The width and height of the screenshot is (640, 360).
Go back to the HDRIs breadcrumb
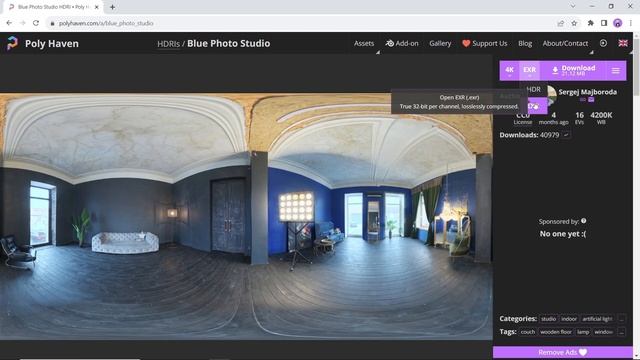pos(169,44)
